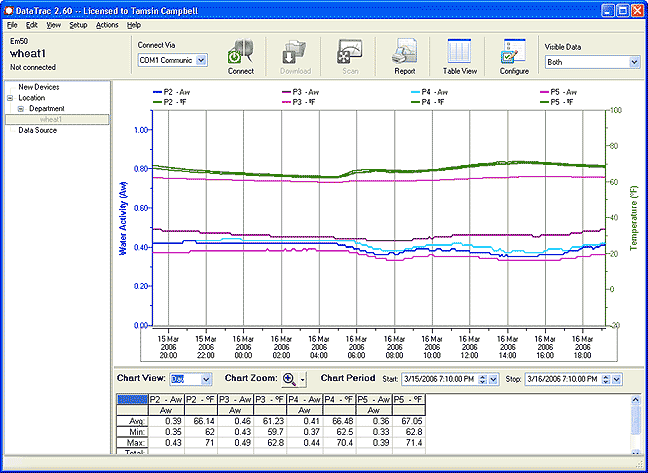This screenshot has width=648, height=473.
Task: Click the Download toolbar icon
Action: pos(295,52)
